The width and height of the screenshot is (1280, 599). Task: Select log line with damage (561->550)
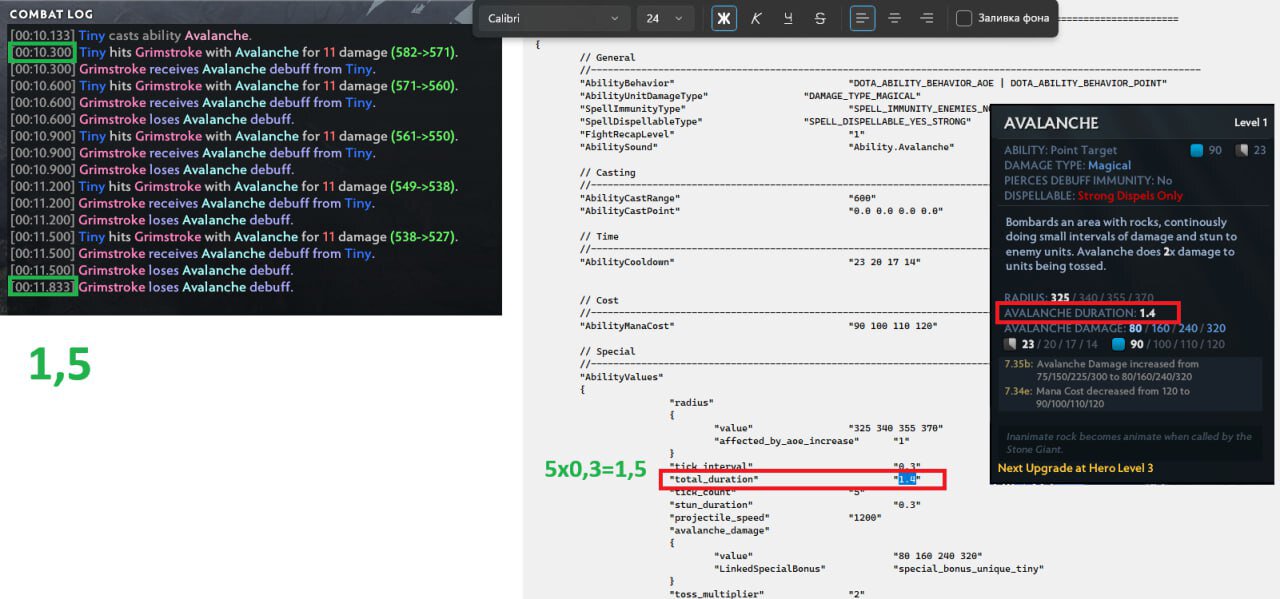(234, 136)
